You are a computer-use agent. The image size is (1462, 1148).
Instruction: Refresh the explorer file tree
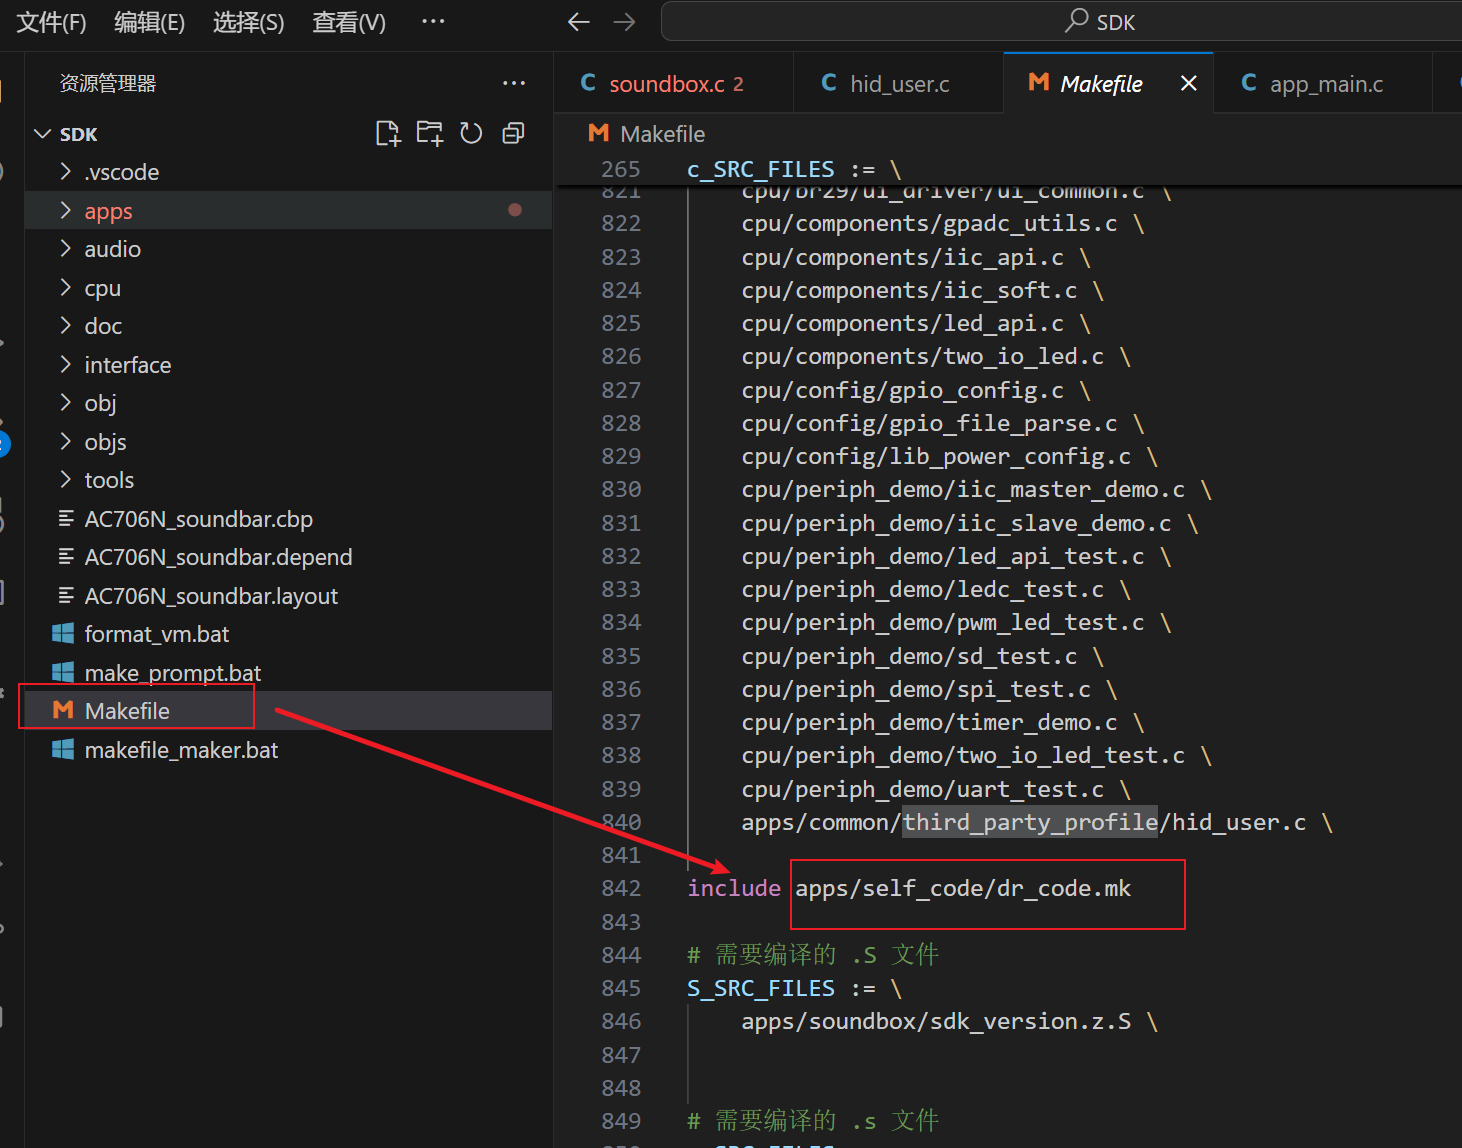[471, 133]
